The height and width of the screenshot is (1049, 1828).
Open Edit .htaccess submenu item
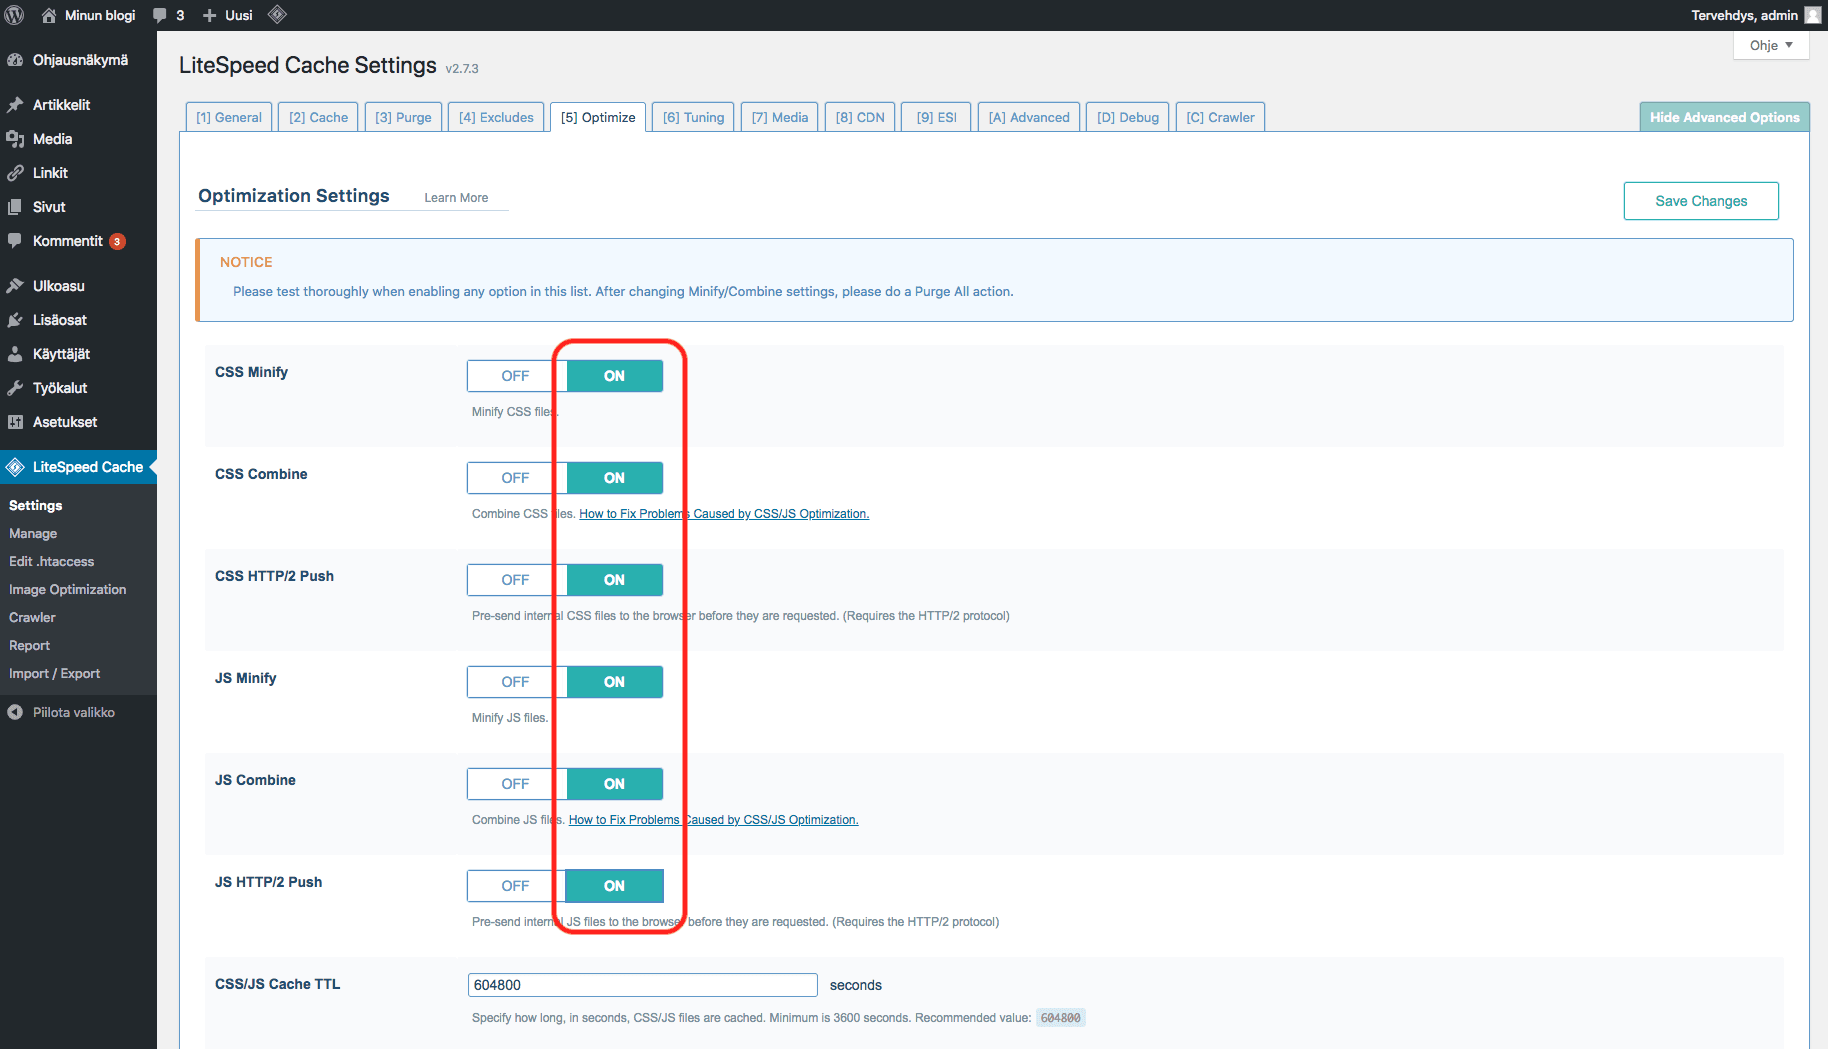(x=51, y=562)
